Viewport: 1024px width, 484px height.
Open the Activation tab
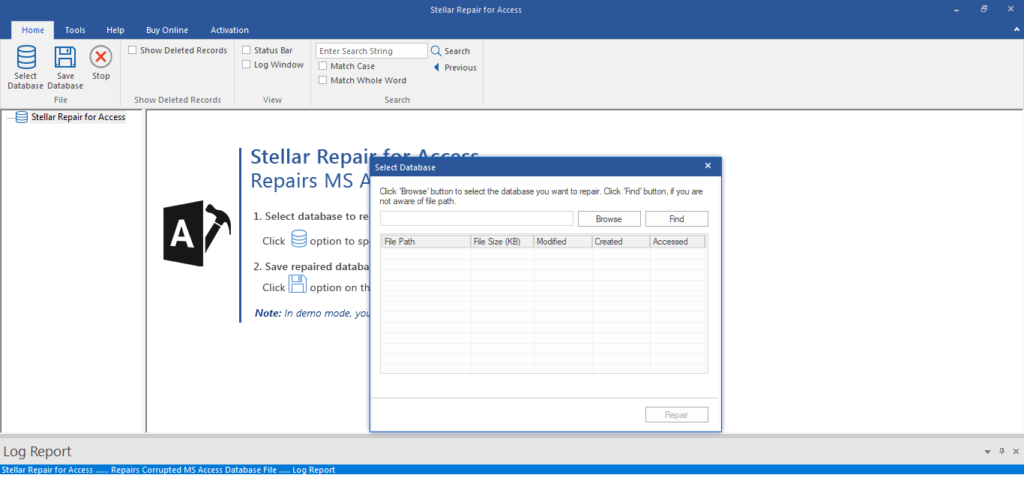tap(229, 30)
